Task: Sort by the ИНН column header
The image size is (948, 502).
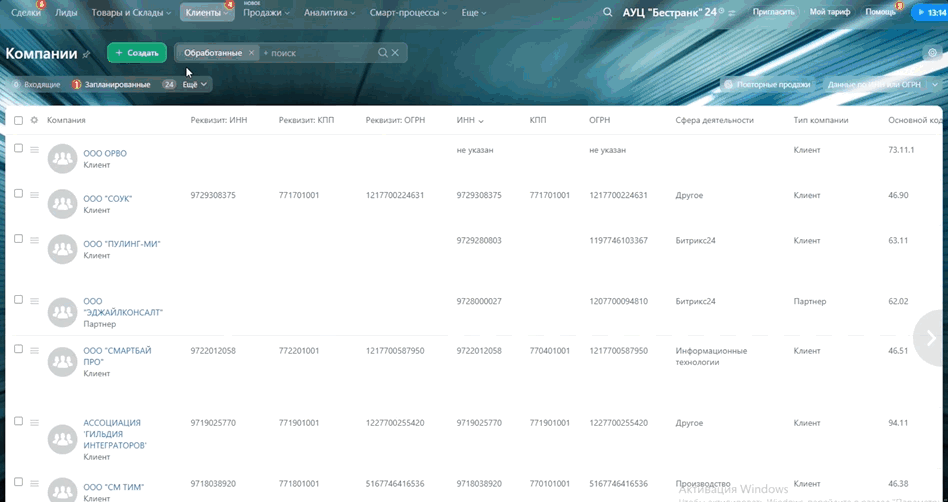Action: 469,120
